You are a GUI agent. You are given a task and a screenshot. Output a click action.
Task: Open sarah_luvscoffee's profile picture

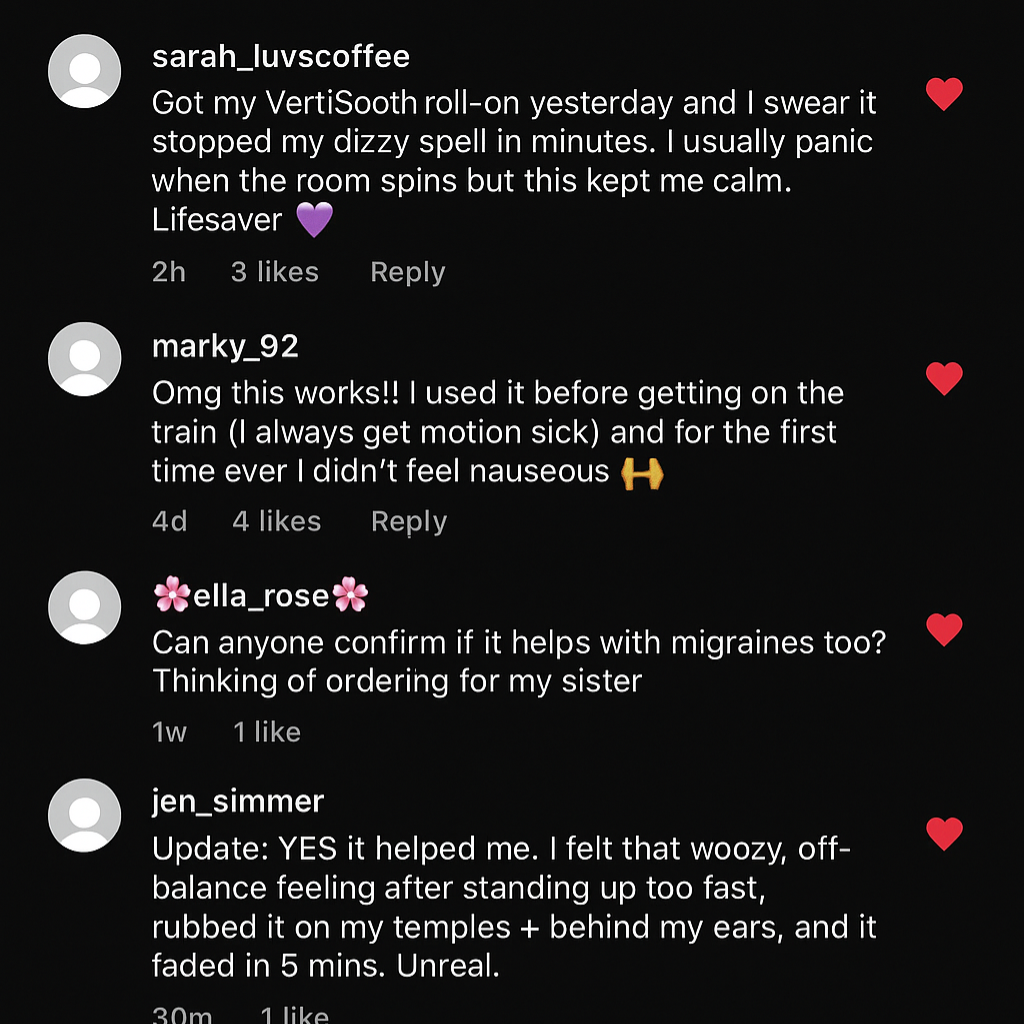85,71
